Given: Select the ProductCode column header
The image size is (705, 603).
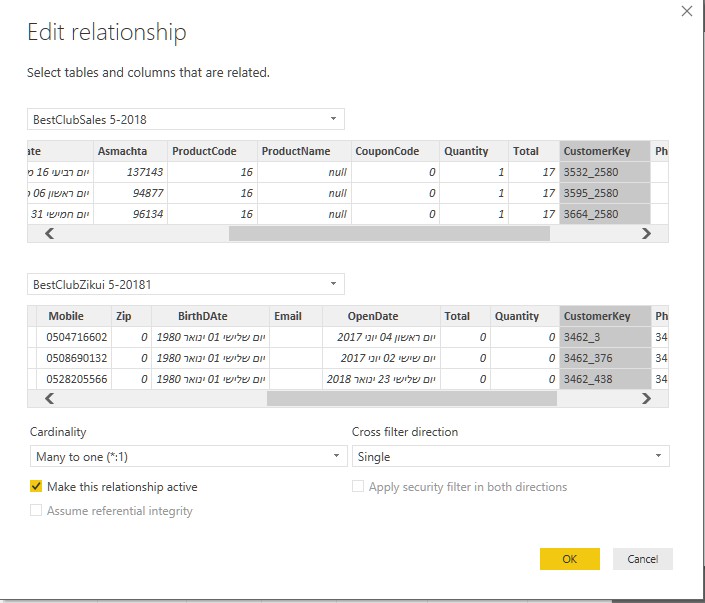Looking at the screenshot, I should tap(212, 151).
